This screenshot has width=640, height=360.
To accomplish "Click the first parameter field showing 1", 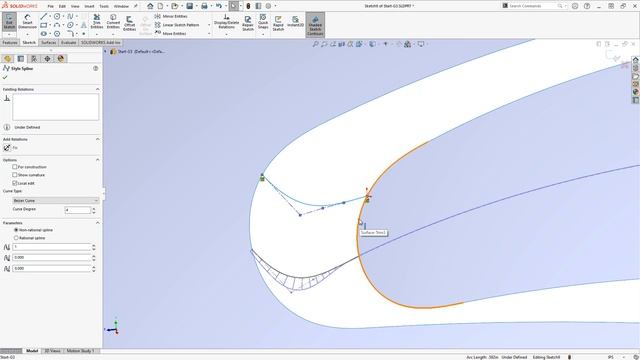I will [x=51, y=247].
